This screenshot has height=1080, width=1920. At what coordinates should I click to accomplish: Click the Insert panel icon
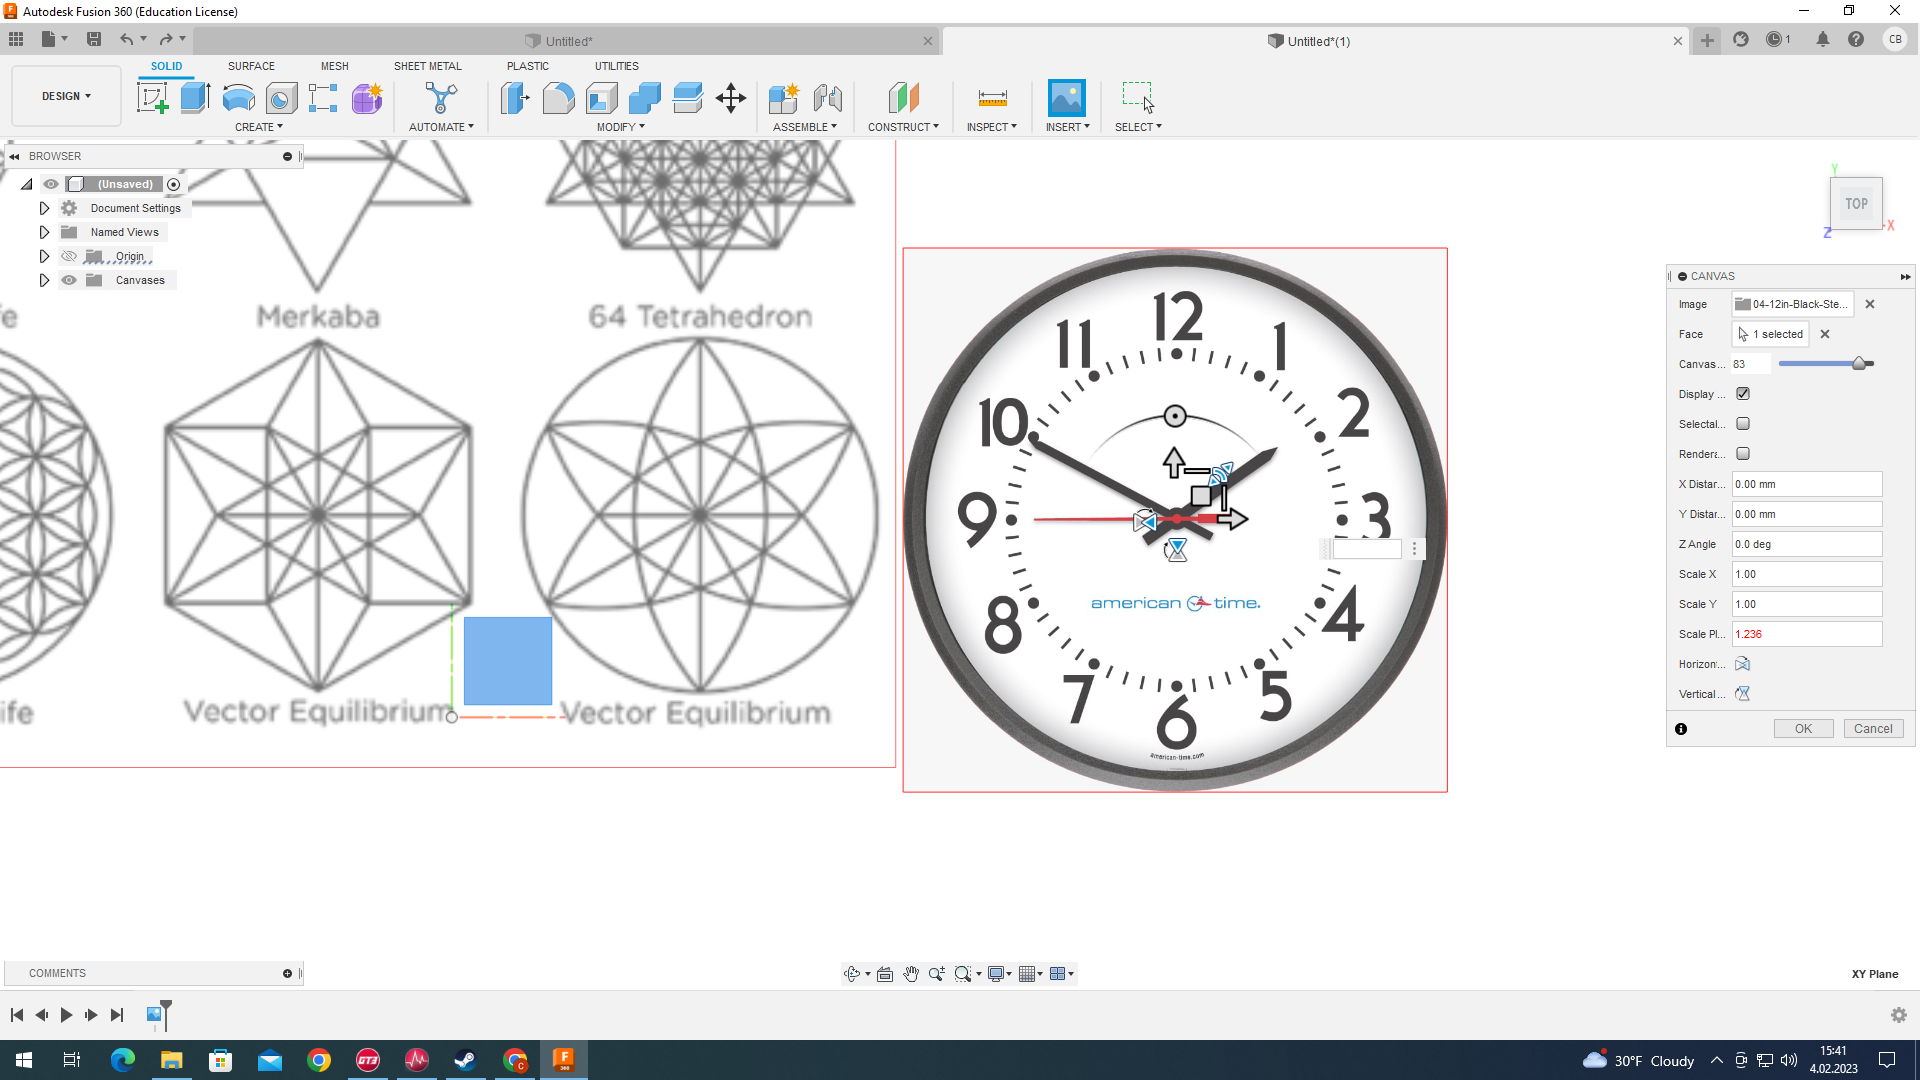tap(1065, 98)
